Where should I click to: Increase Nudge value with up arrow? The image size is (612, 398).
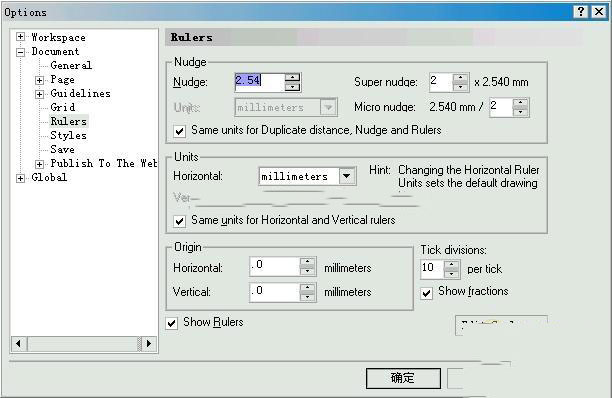[x=292, y=78]
